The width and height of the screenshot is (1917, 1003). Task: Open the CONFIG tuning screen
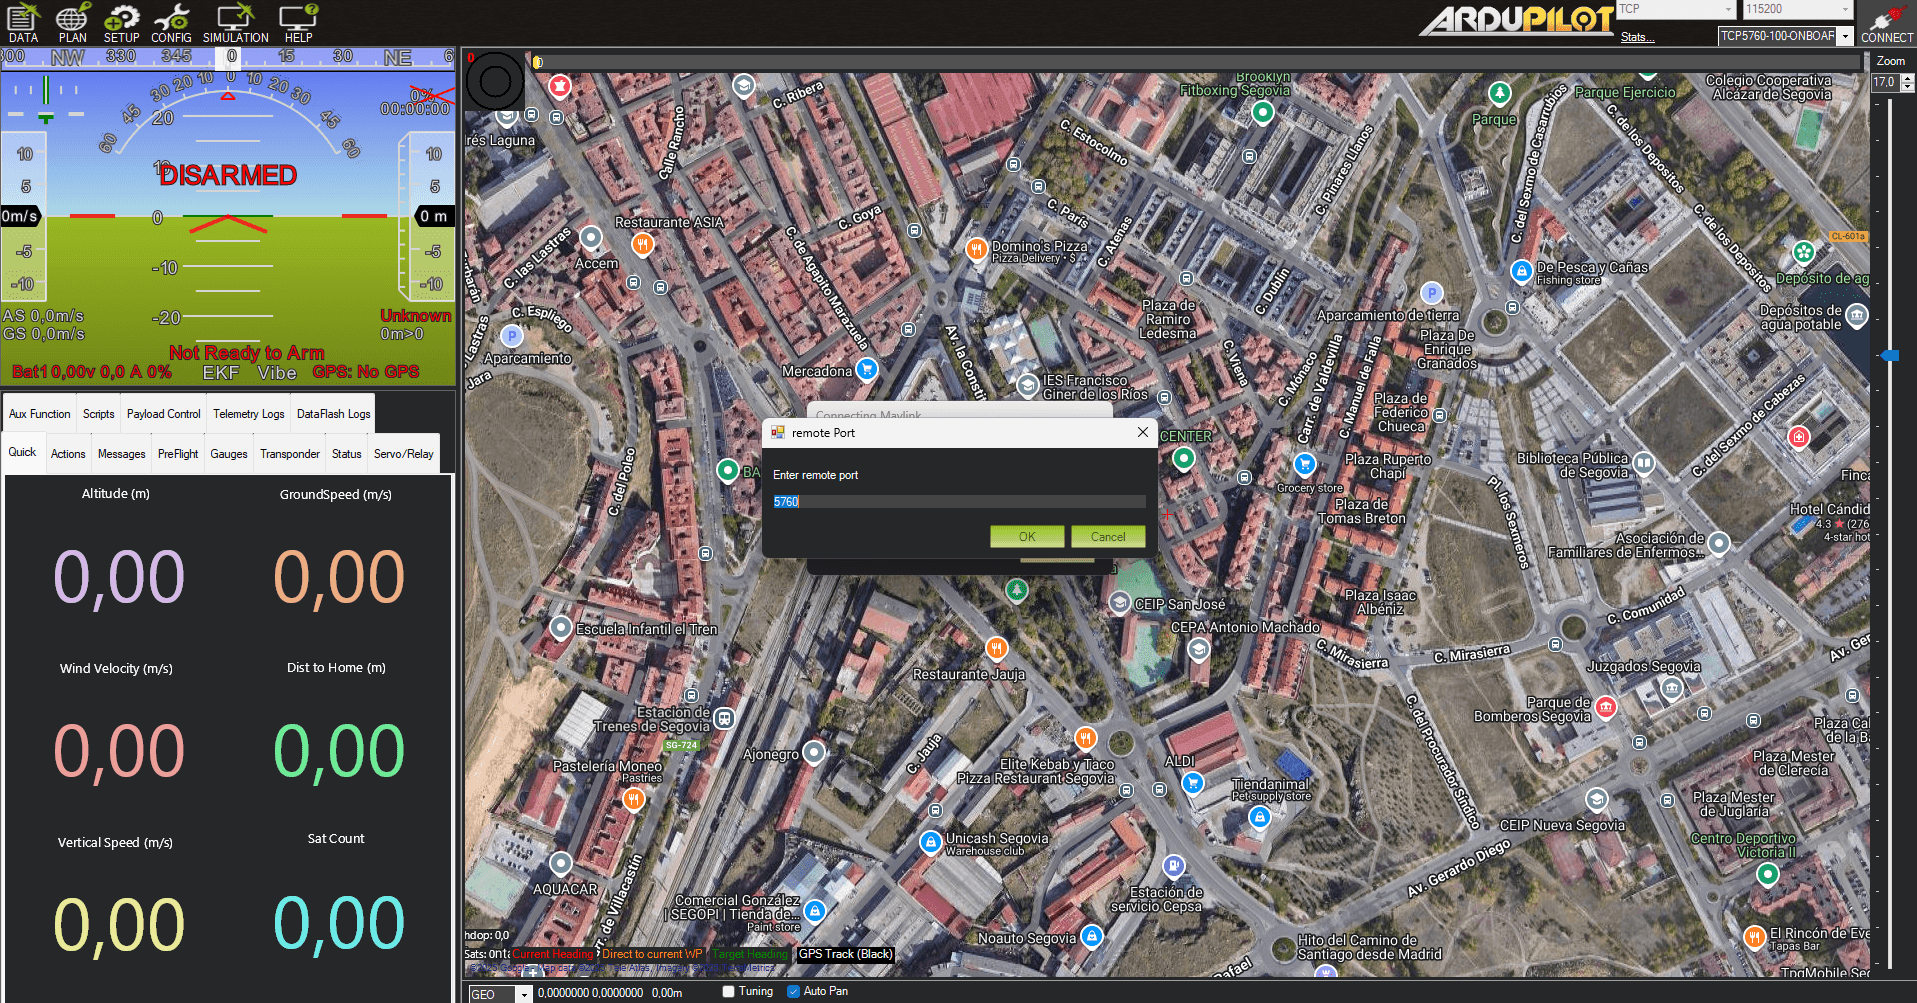pos(171,23)
